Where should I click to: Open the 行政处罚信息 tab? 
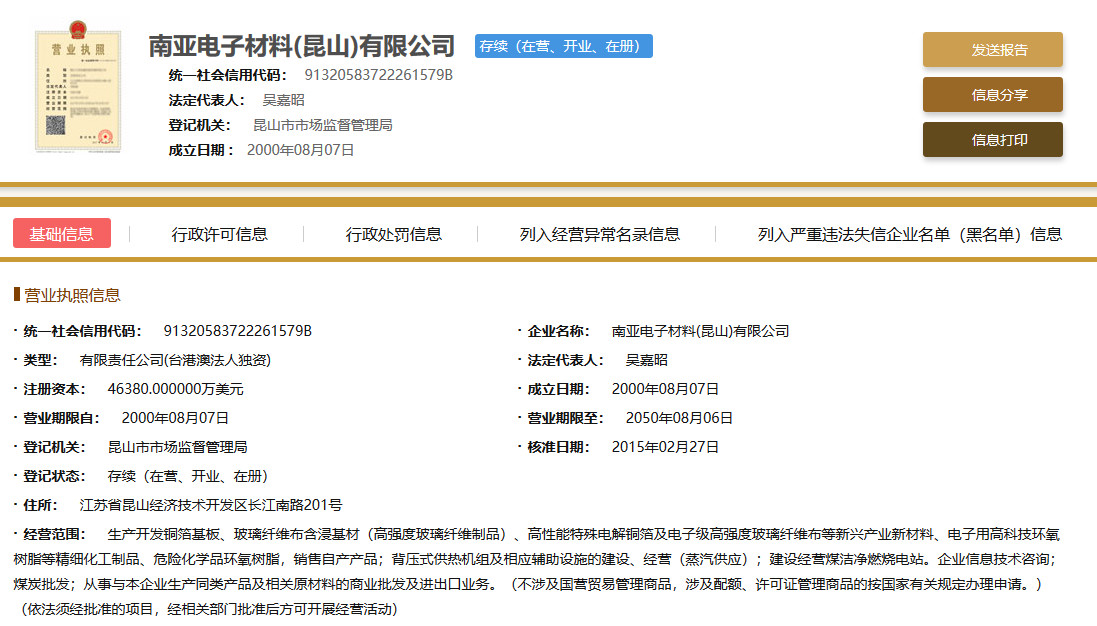393,234
